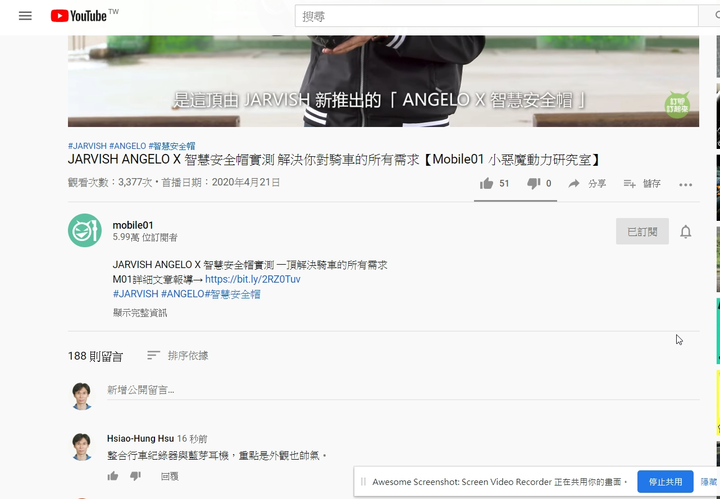Image resolution: width=720 pixels, height=499 pixels.
Task: Open #ANGELO hashtag above the title
Action: click(x=128, y=146)
